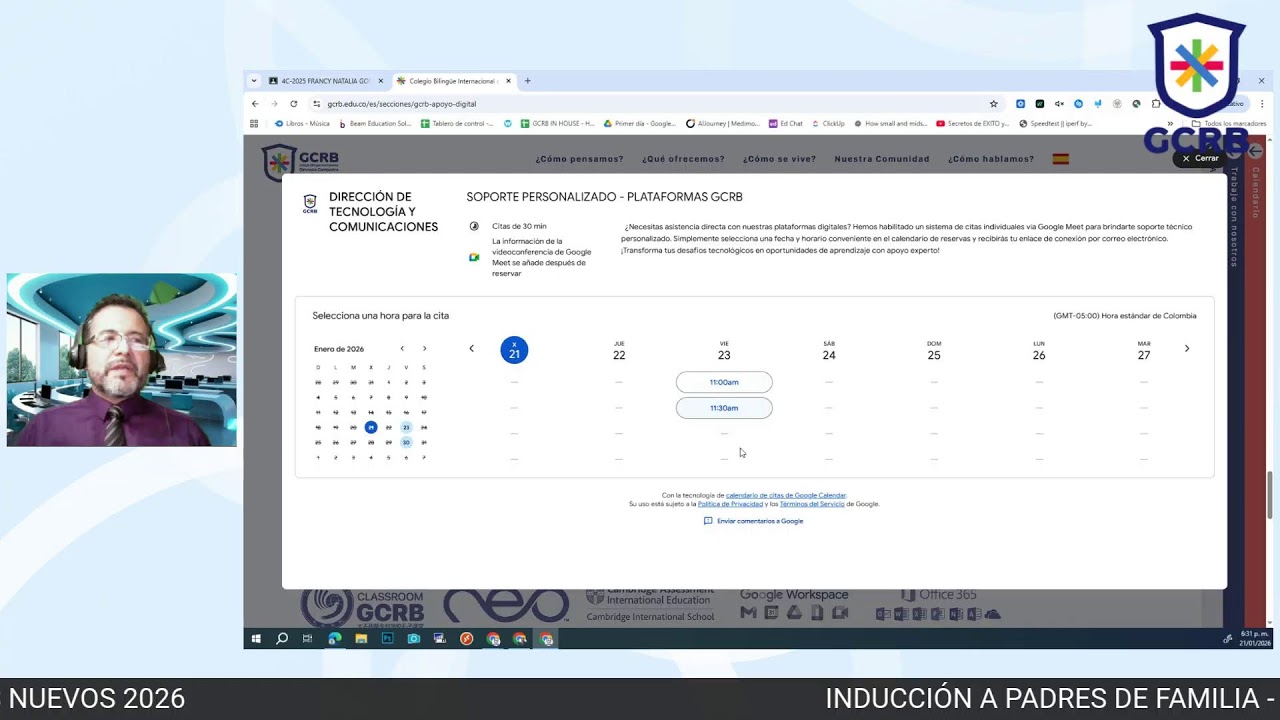1280x720 pixels.
Task: Open the Tablero de control bookmark
Action: [x=457, y=124]
